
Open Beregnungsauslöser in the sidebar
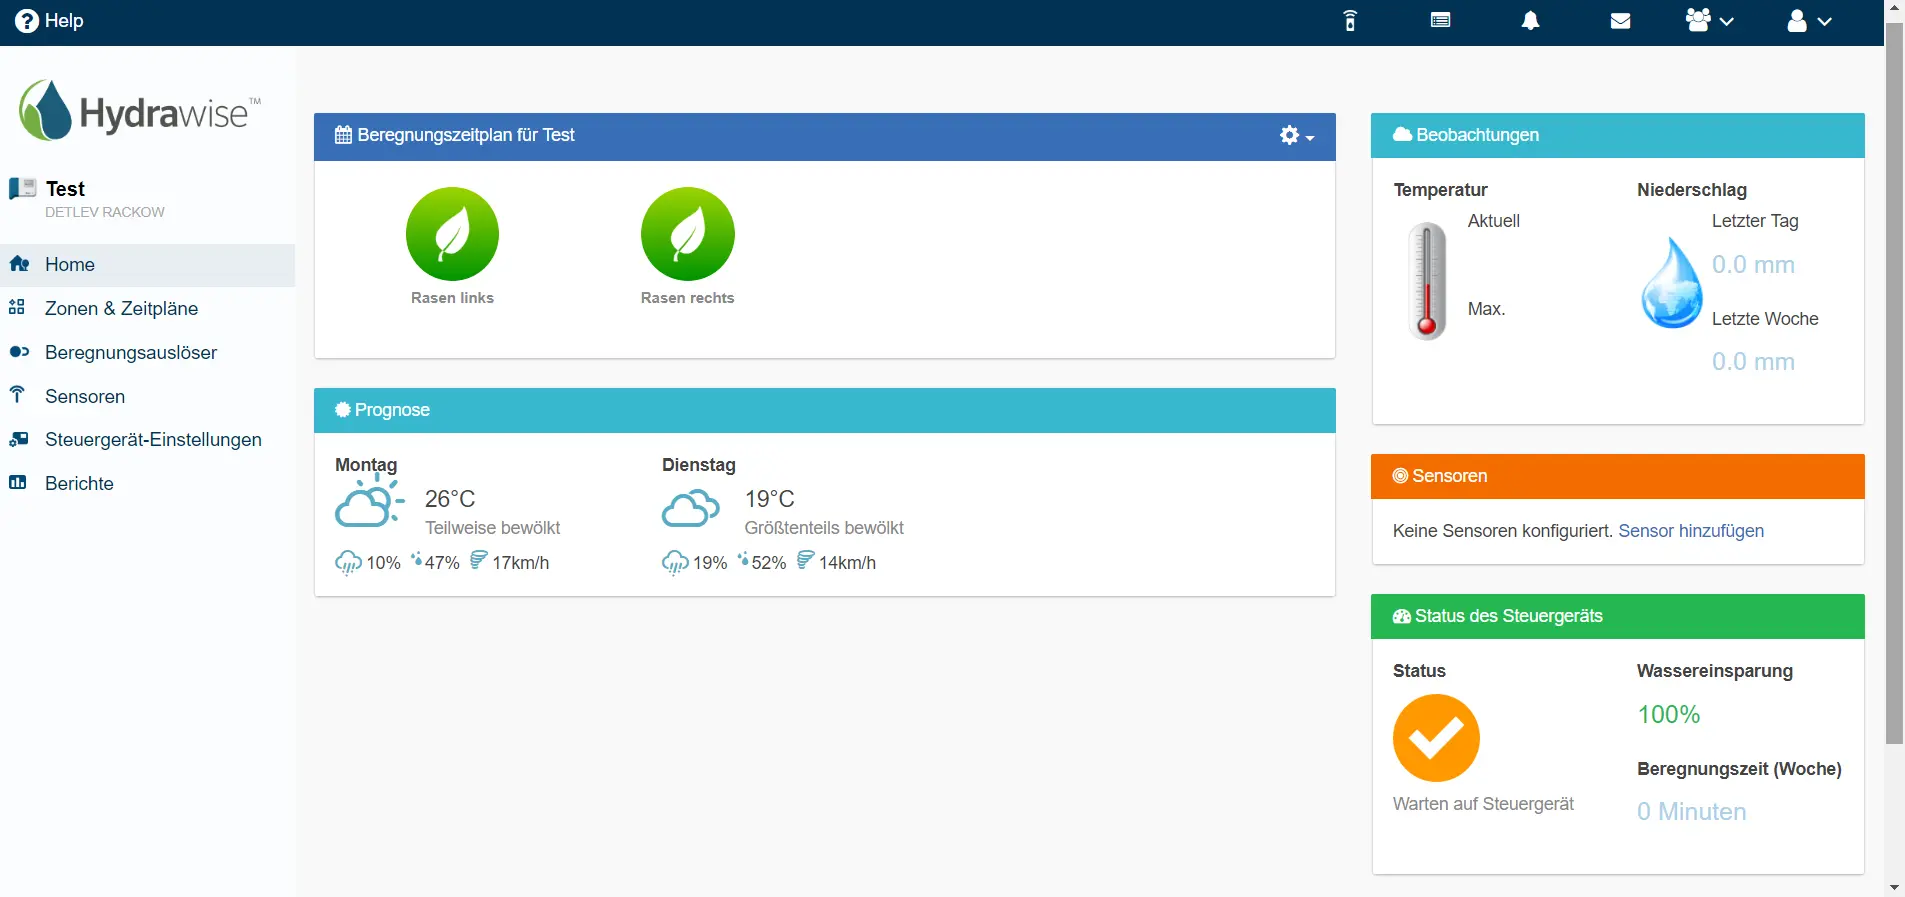coord(130,352)
